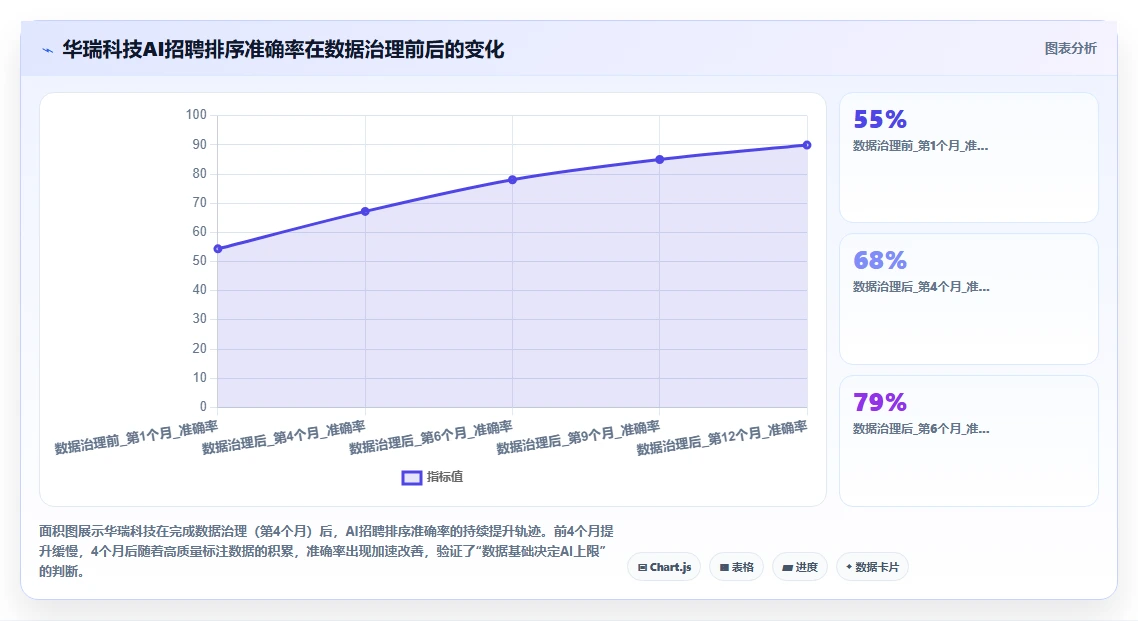The height and width of the screenshot is (621, 1138).
Task: Click x-axis label 数据治理后_第4个月_准确率
Action: [284, 437]
